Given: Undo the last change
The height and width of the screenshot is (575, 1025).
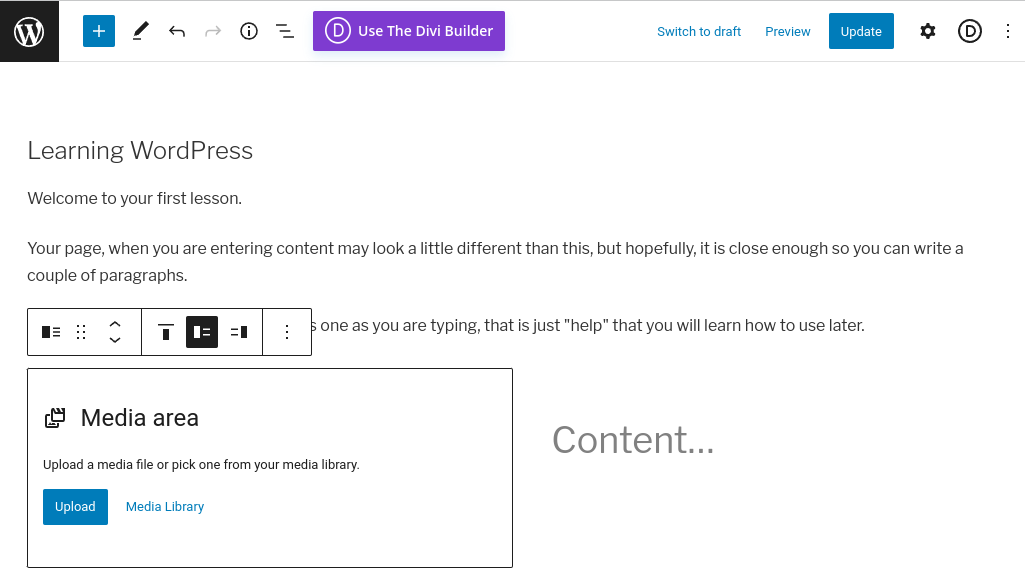Looking at the screenshot, I should click(176, 31).
